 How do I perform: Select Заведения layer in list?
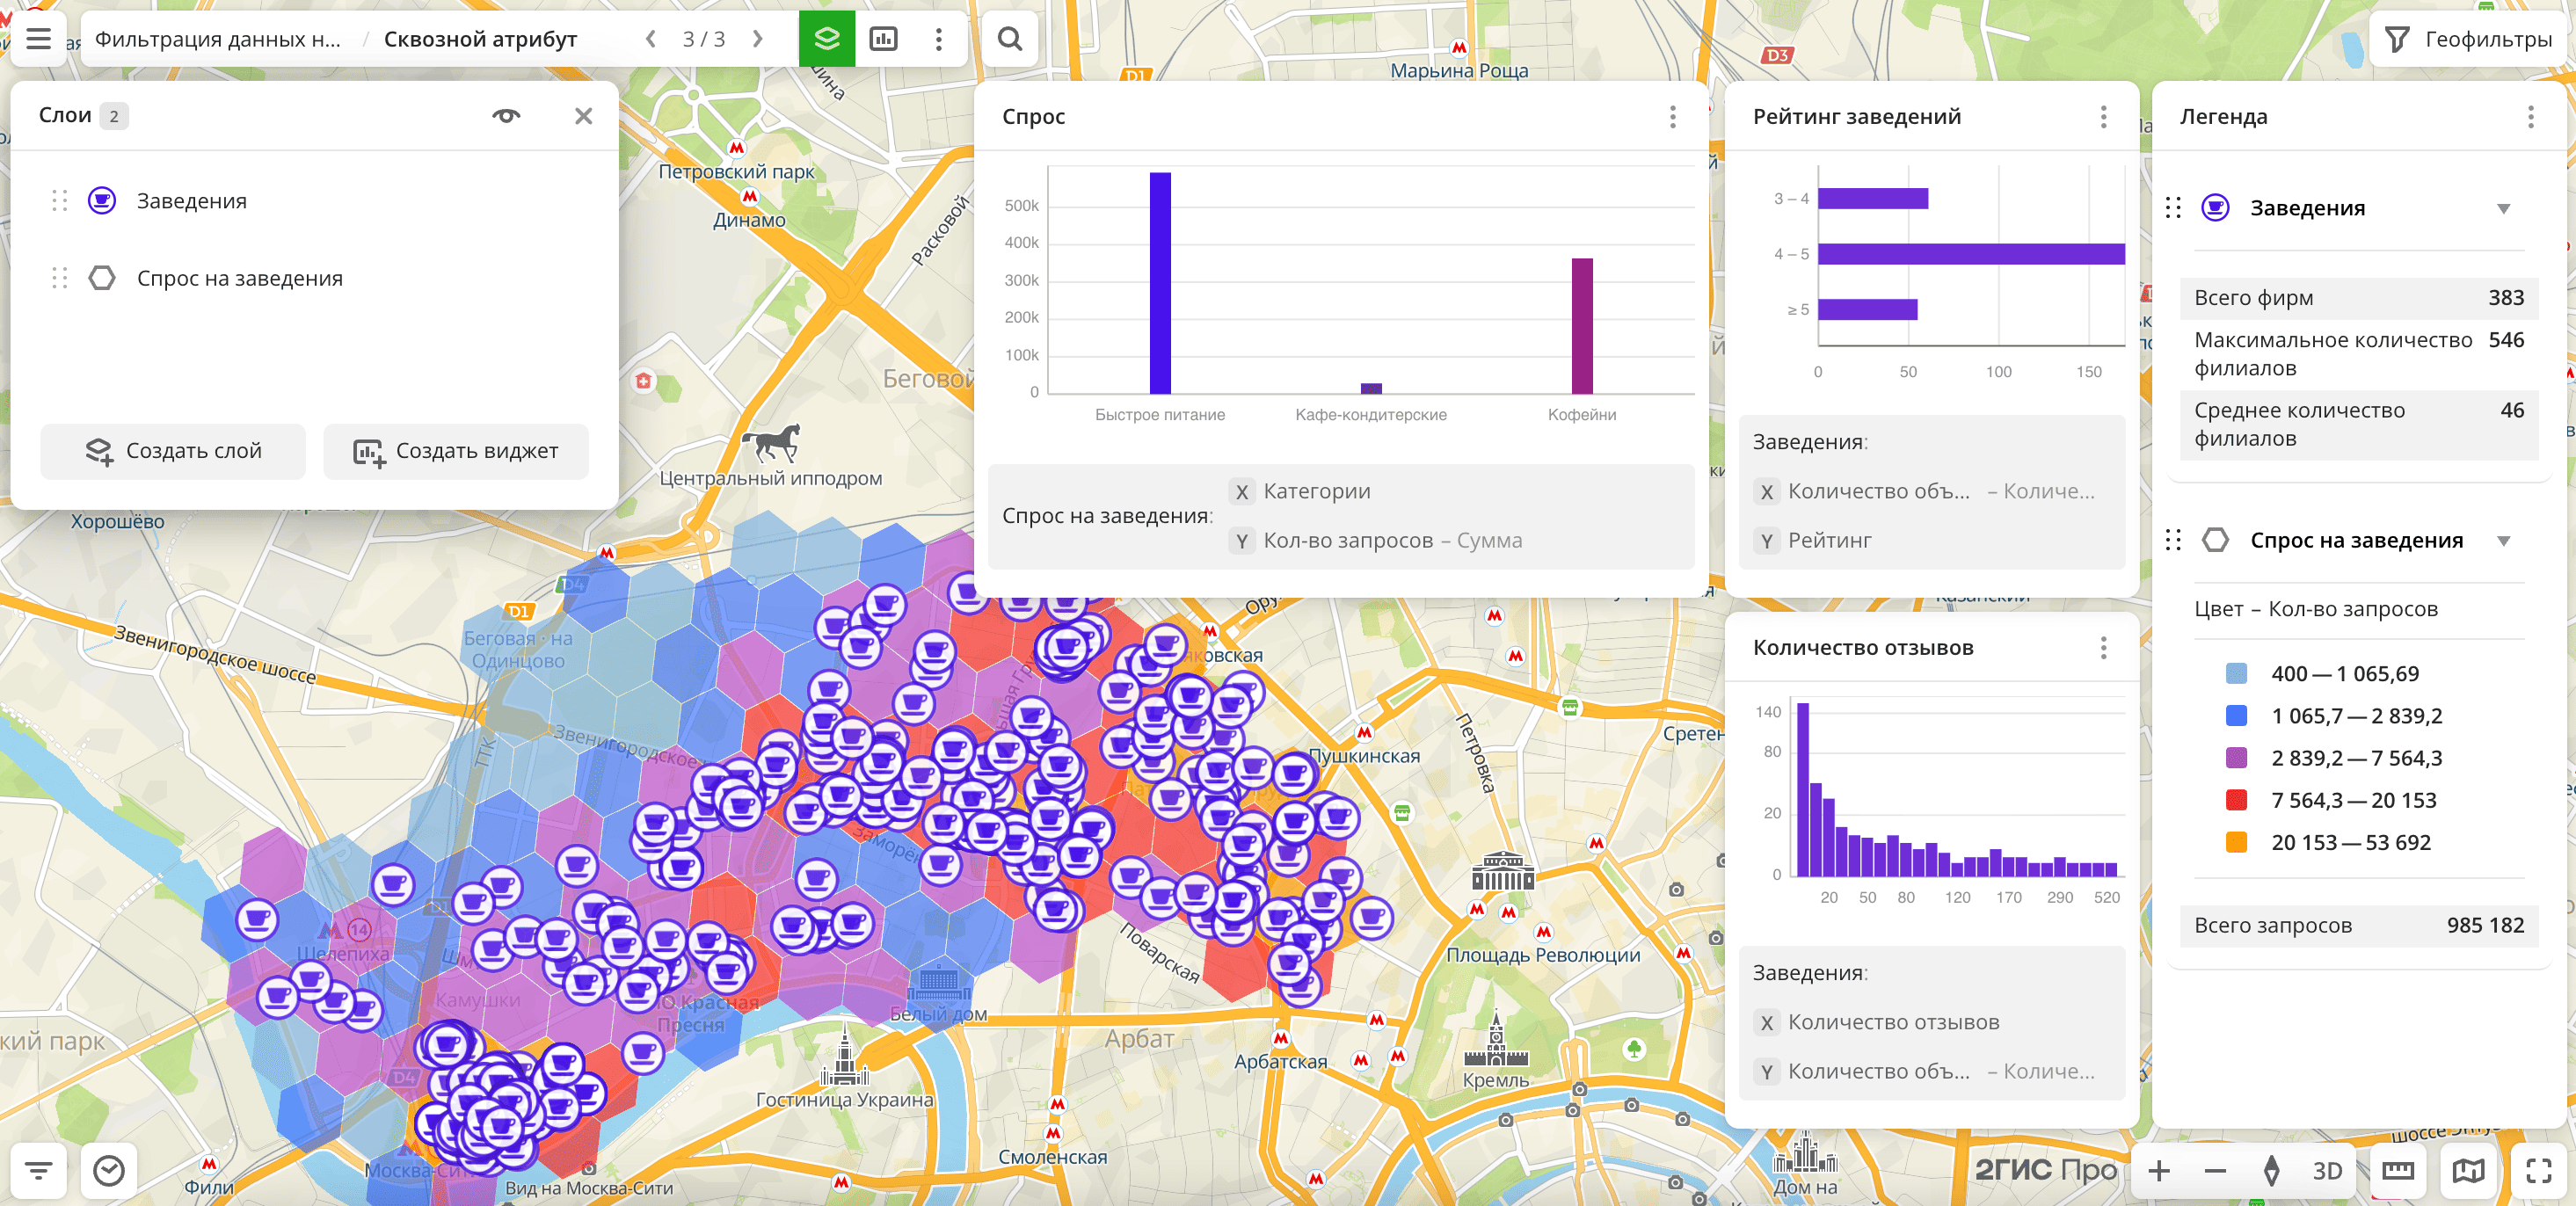pyautogui.click(x=191, y=201)
